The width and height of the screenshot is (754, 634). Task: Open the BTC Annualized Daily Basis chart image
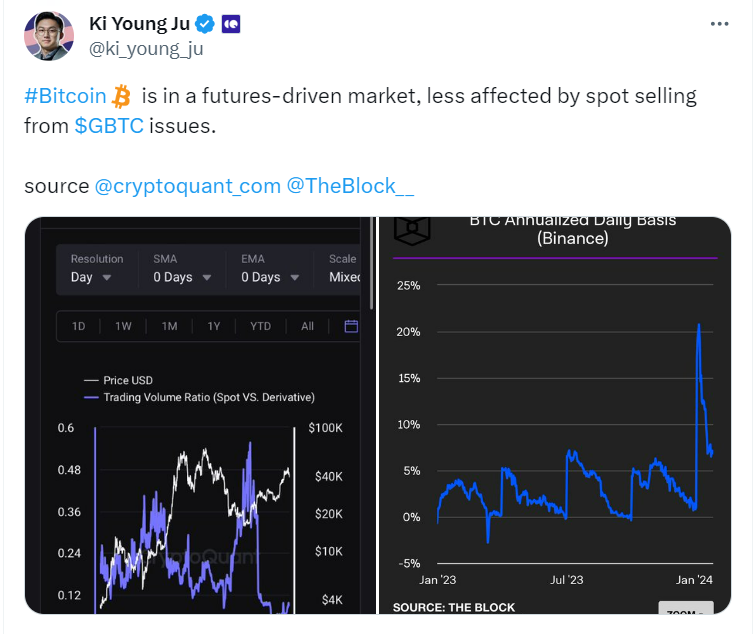[555, 415]
